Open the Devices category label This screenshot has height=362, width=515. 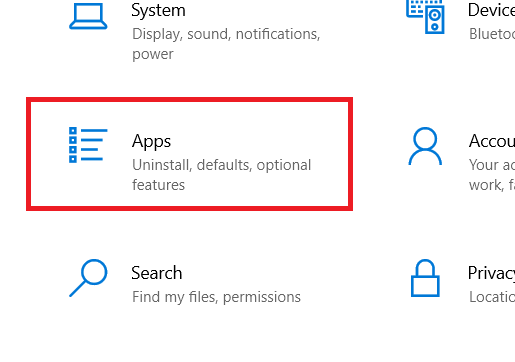click(x=491, y=10)
